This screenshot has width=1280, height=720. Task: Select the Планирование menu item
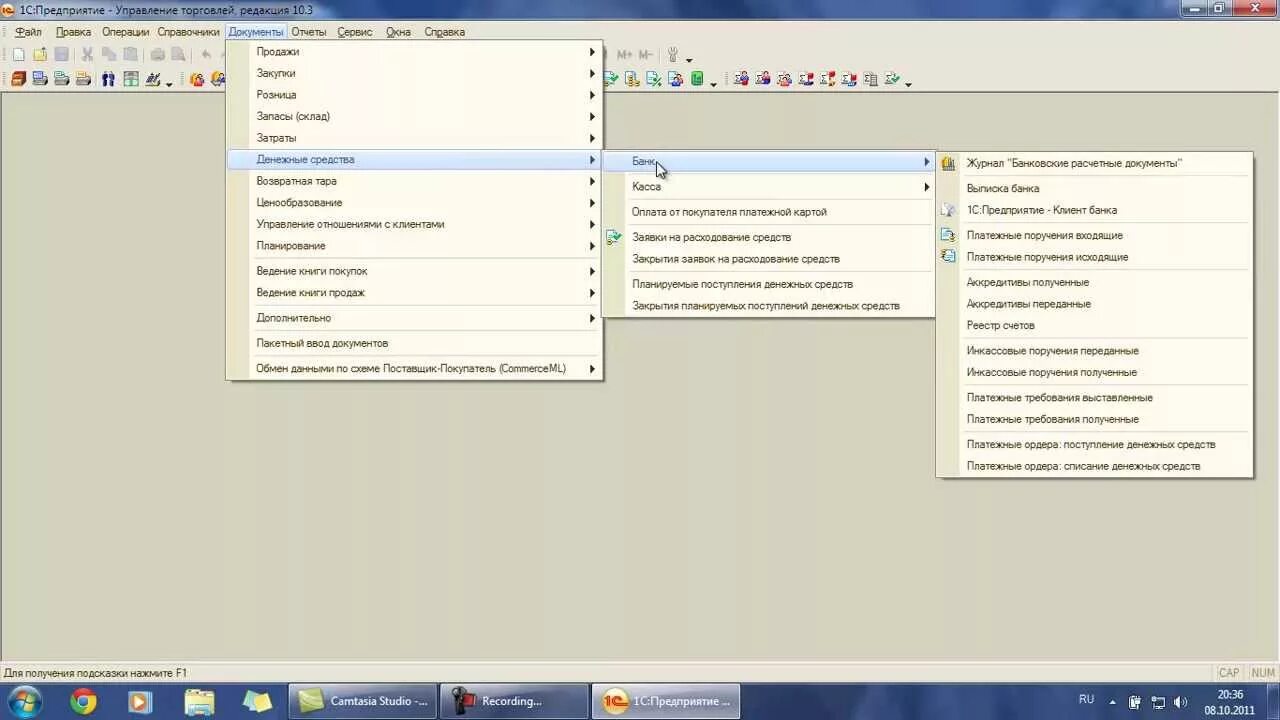[x=415, y=246]
